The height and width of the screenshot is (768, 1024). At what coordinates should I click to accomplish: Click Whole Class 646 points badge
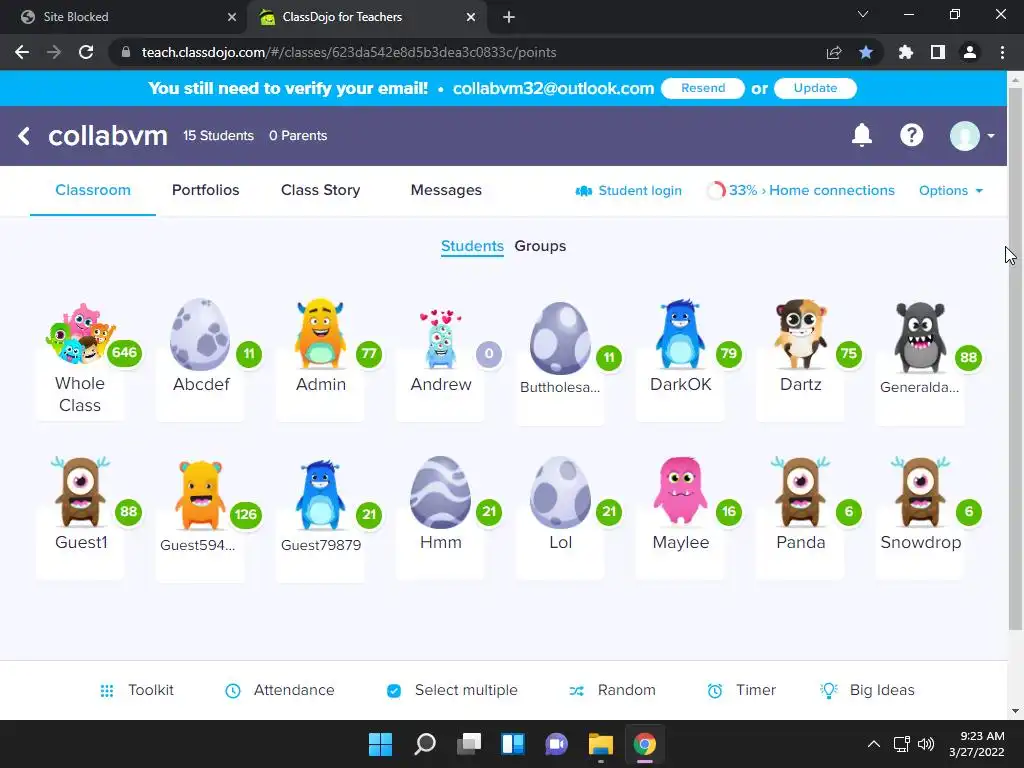(124, 353)
